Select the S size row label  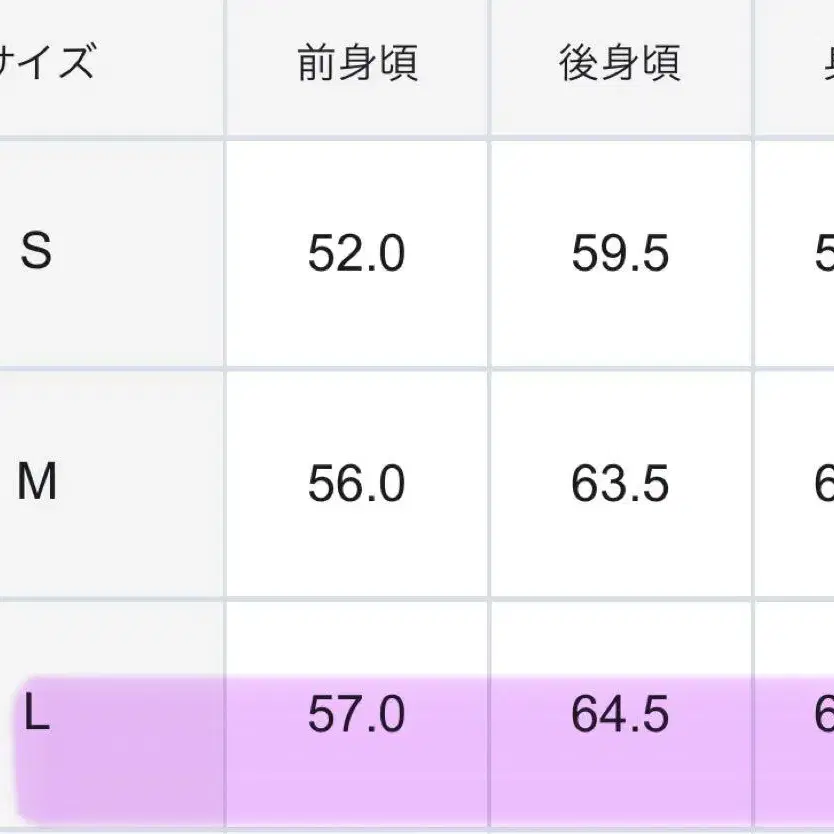tap(36, 252)
